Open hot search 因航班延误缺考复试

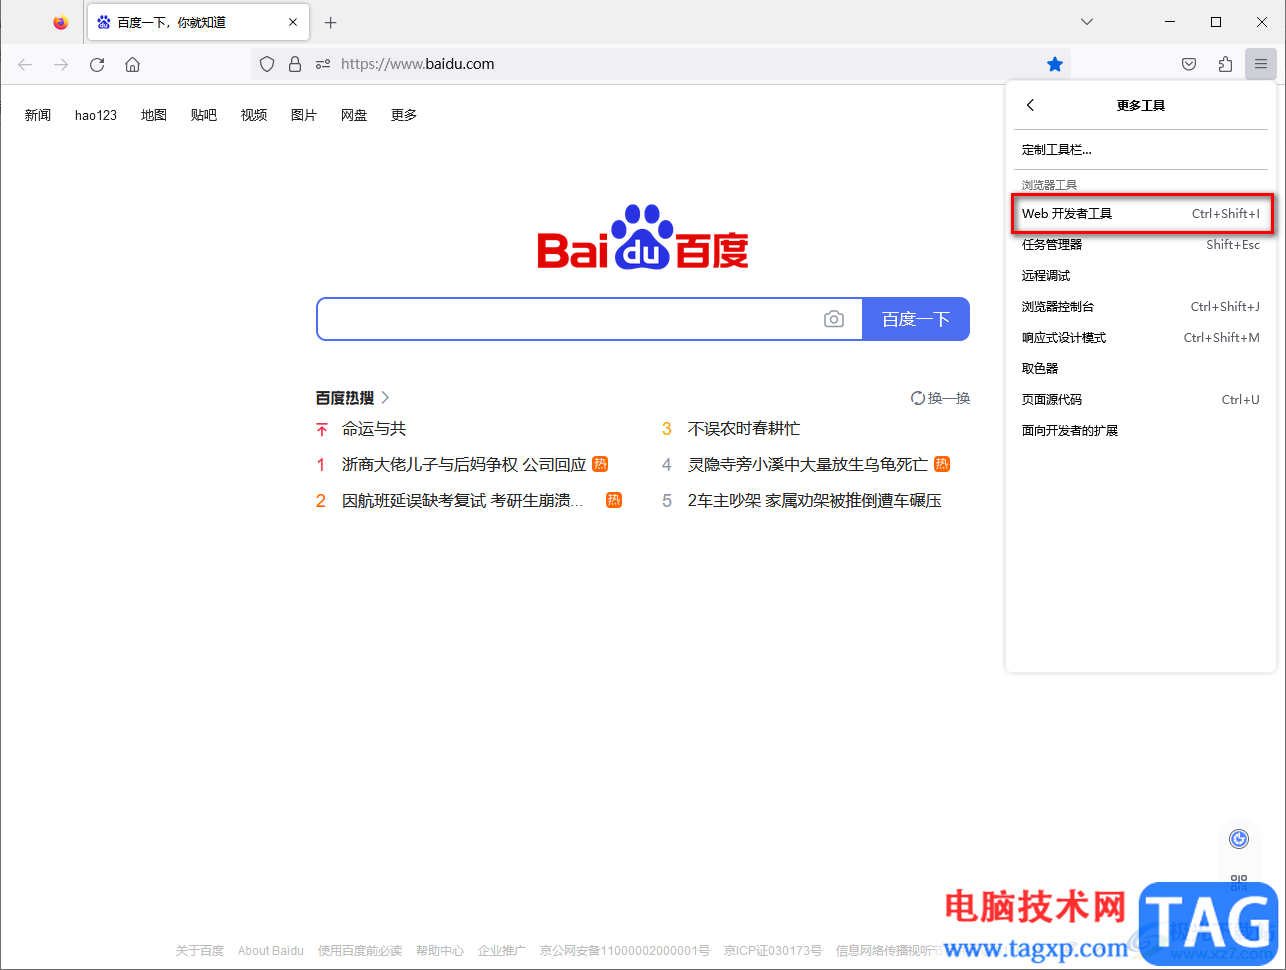click(463, 501)
